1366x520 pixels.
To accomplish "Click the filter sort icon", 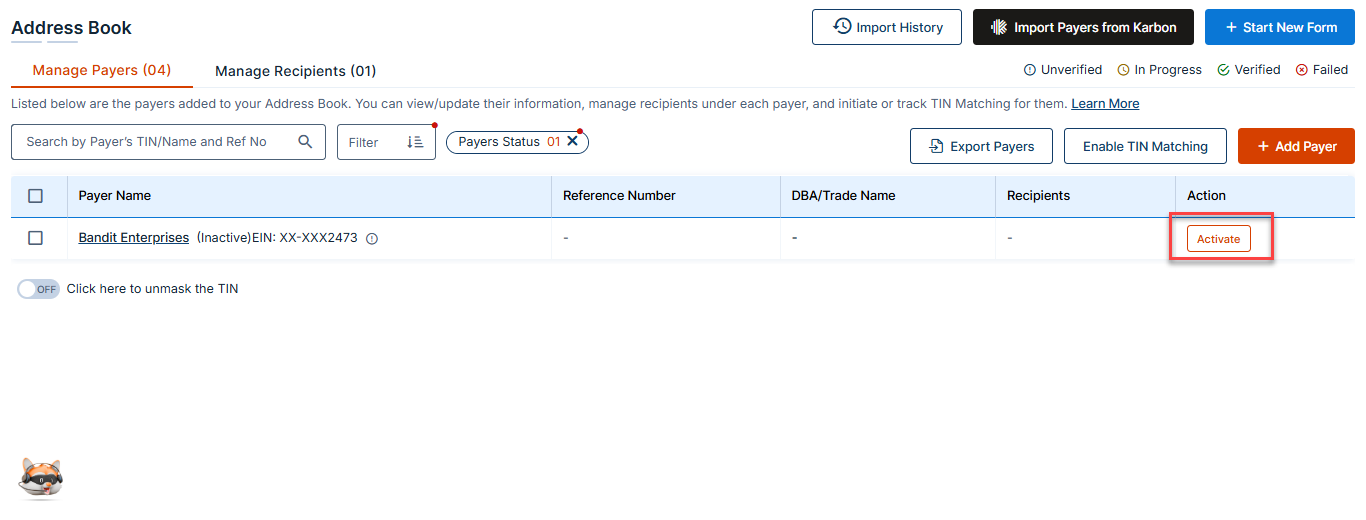I will point(415,142).
